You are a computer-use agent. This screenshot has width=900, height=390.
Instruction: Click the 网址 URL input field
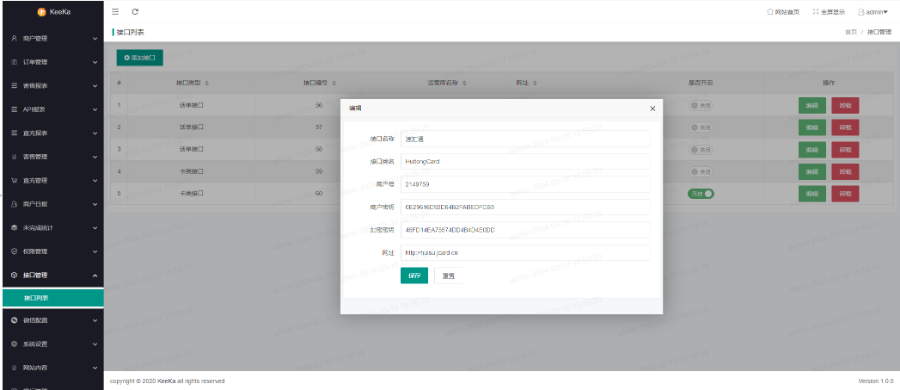pos(525,253)
